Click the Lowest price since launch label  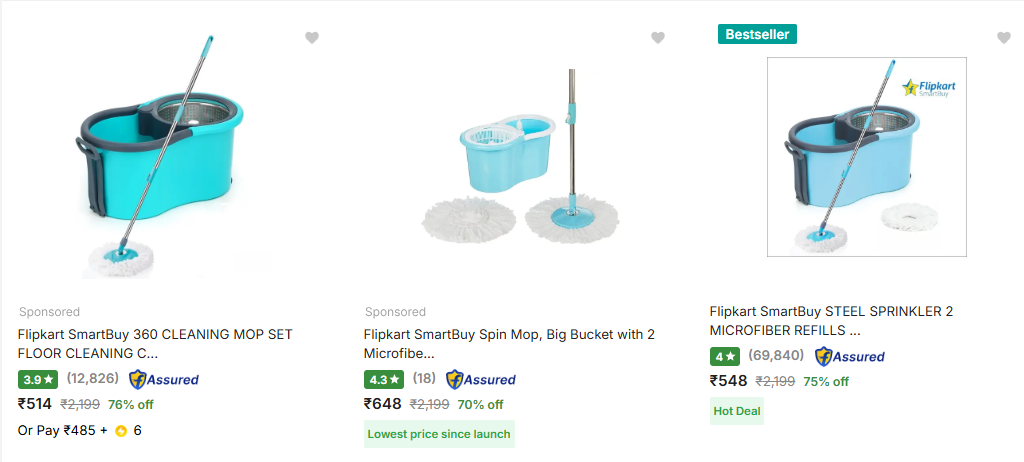pos(439,434)
